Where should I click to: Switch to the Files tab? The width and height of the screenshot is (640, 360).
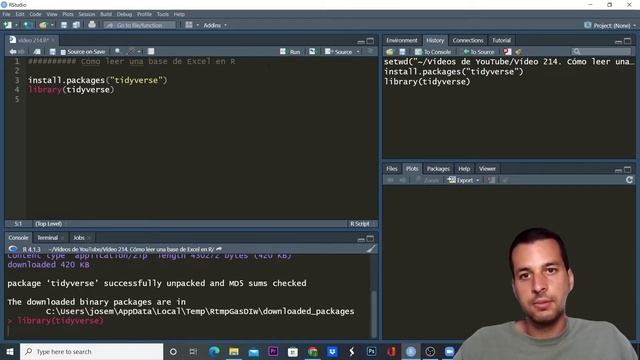tap(391, 169)
